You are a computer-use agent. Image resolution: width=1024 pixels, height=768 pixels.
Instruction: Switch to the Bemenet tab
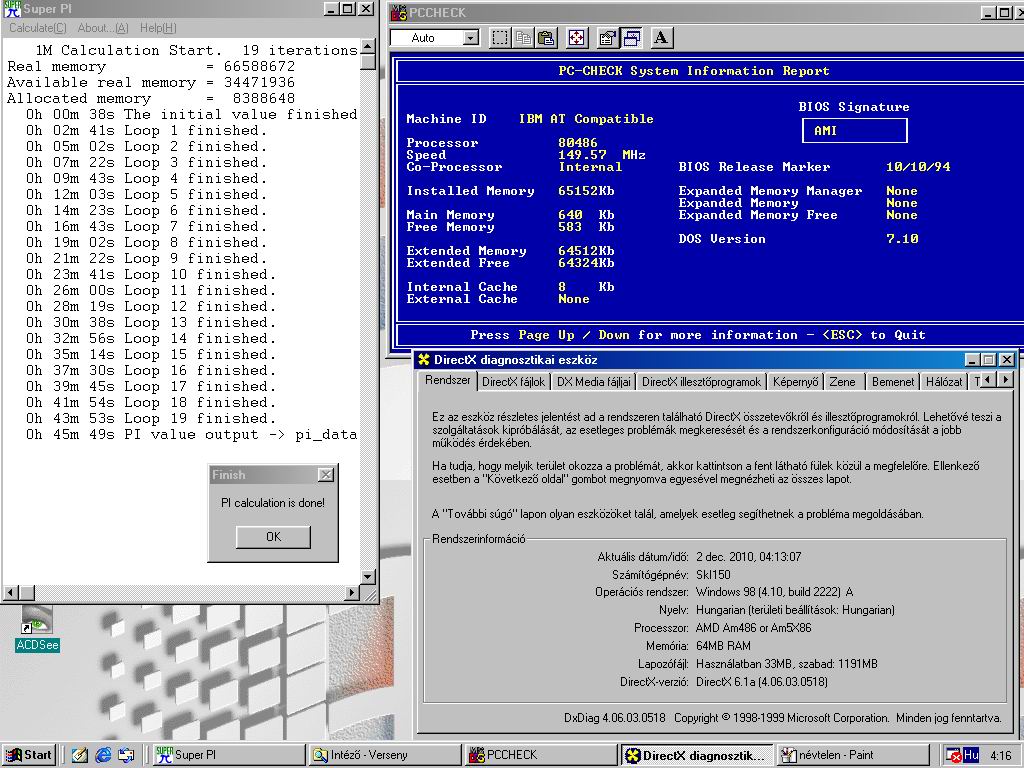[x=893, y=382]
